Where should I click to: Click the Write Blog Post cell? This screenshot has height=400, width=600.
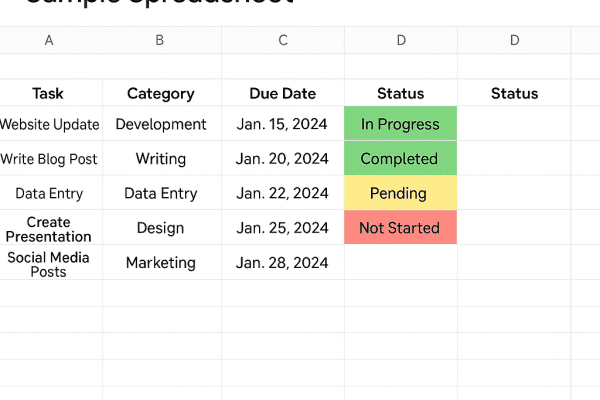[51, 158]
